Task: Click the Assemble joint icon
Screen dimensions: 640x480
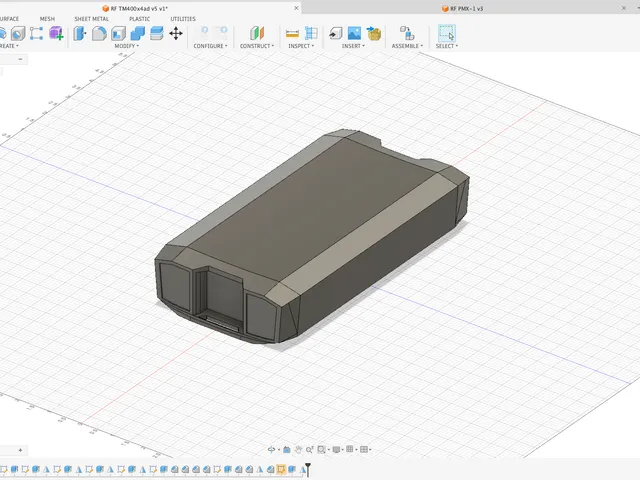Action: click(407, 33)
